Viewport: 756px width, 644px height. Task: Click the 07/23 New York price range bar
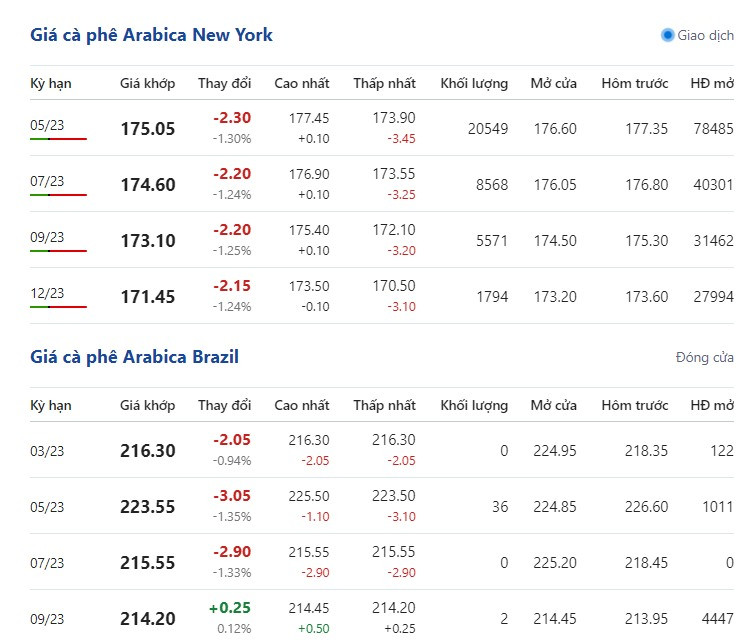(x=58, y=195)
